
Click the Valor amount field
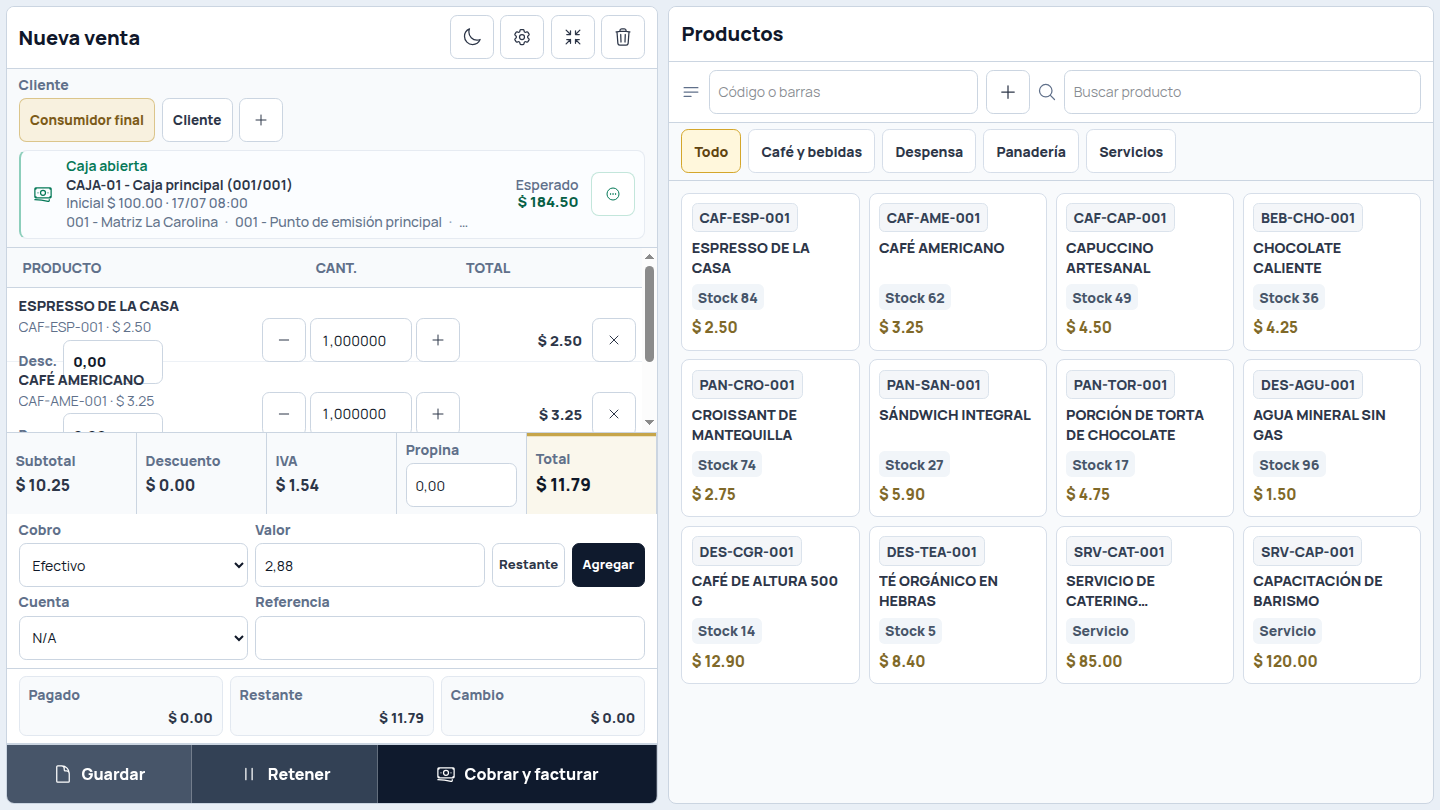click(370, 565)
